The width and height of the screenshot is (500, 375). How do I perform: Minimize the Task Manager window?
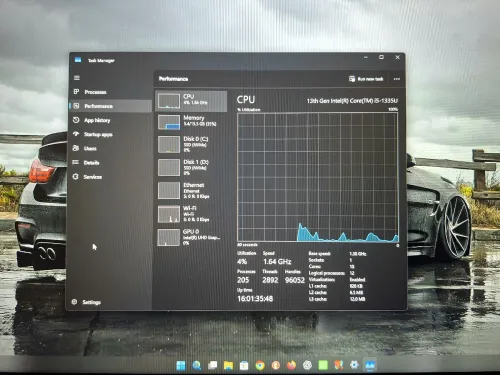(x=366, y=57)
